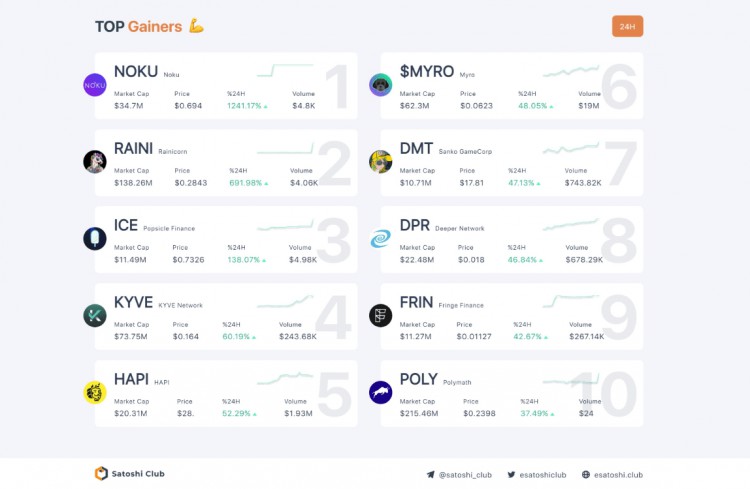Open the POLY Polymath bull icon
The image size is (750, 489).
[x=381, y=393]
